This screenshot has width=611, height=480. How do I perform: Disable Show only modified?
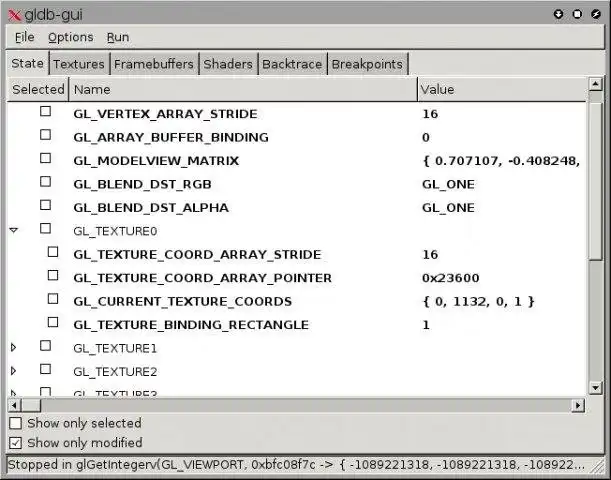tap(16, 443)
